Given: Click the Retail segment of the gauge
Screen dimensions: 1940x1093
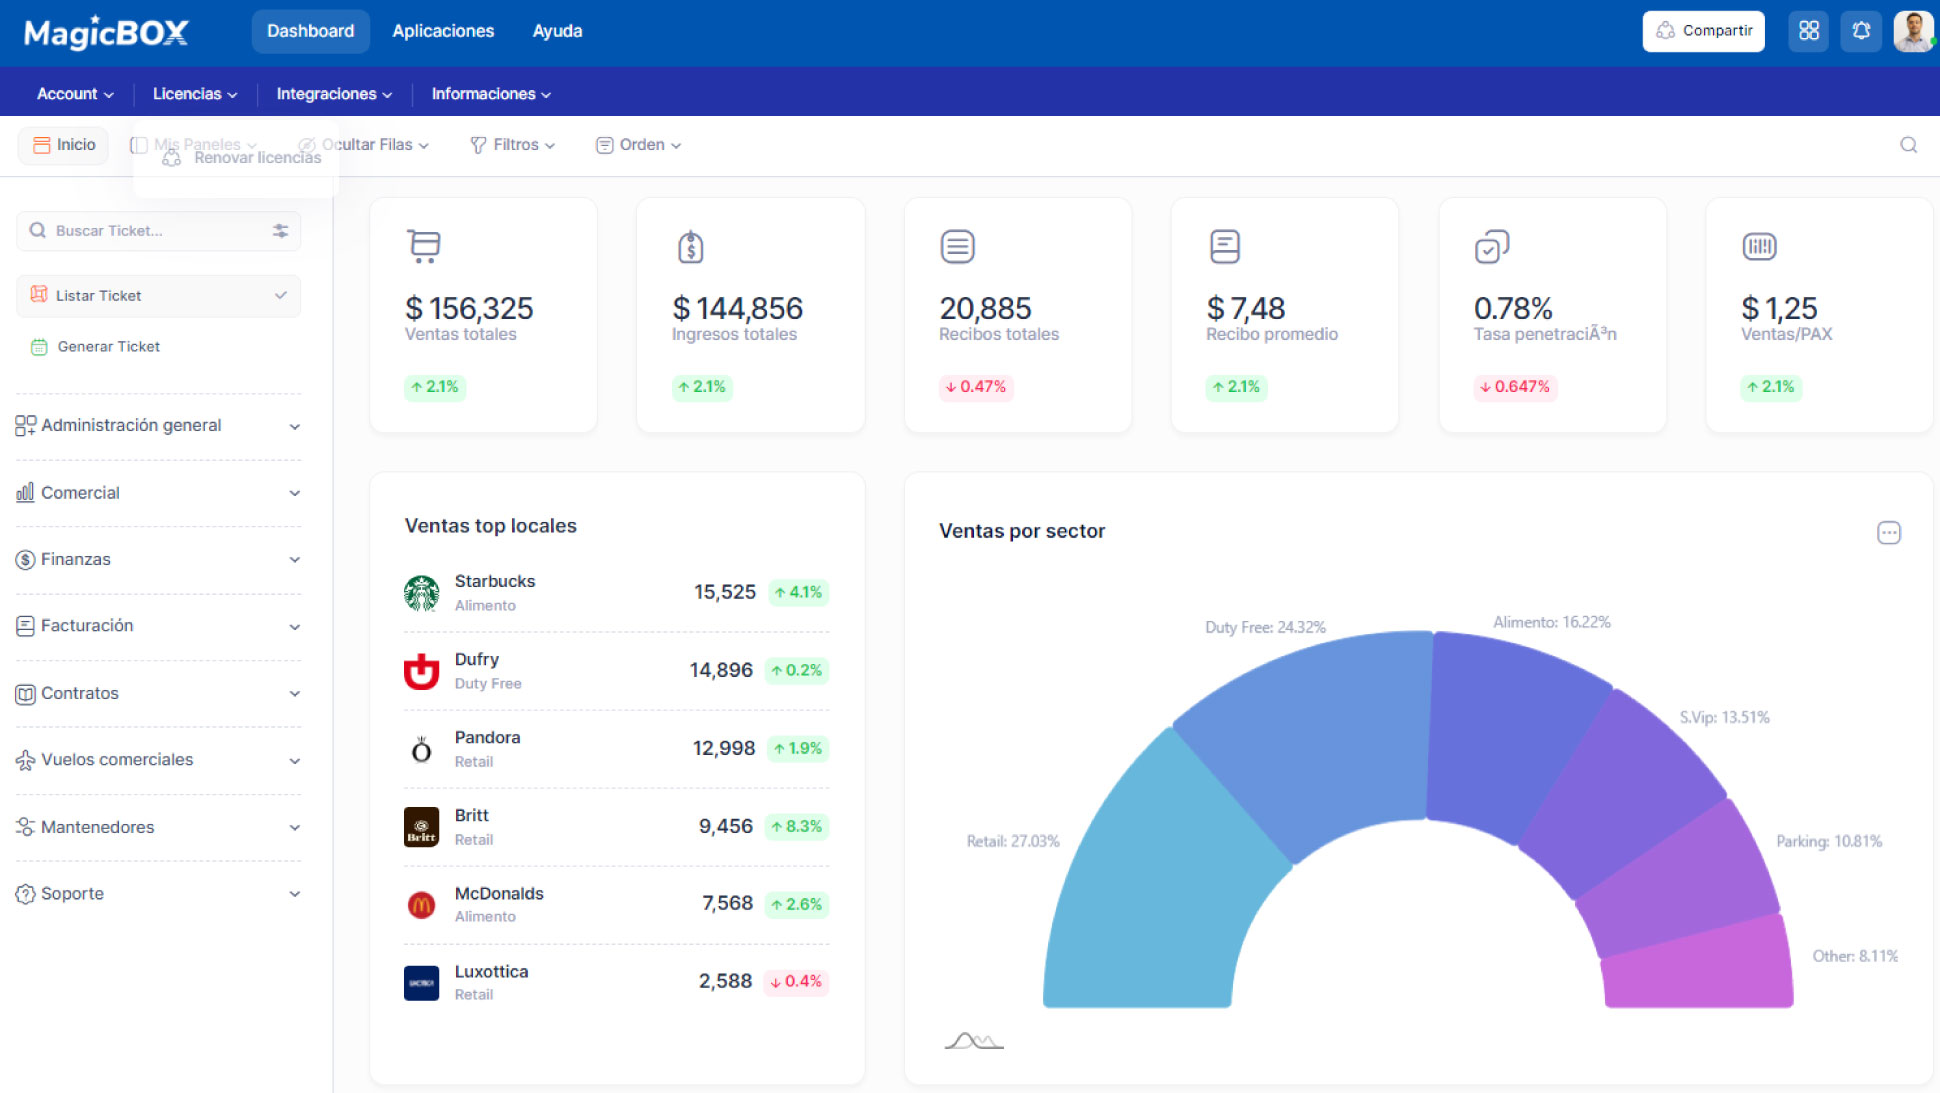Looking at the screenshot, I should [1150, 890].
